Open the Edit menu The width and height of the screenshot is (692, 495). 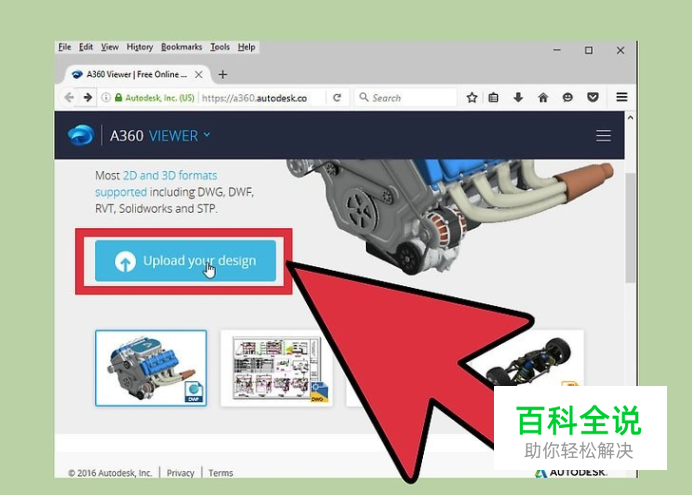pyautogui.click(x=86, y=47)
